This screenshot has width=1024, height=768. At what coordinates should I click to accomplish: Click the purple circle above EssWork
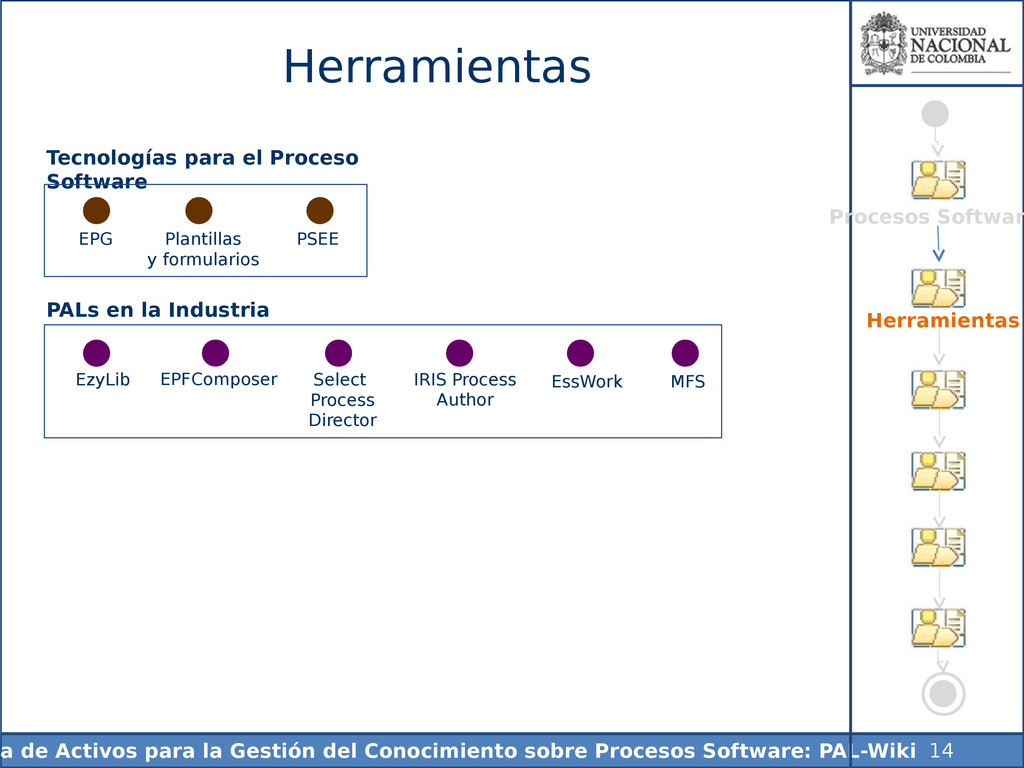[581, 353]
